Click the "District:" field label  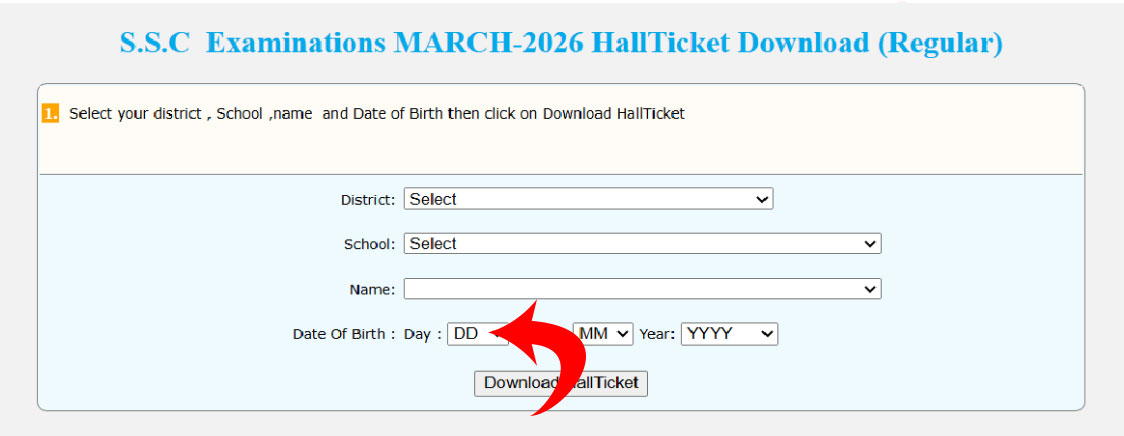(368, 200)
